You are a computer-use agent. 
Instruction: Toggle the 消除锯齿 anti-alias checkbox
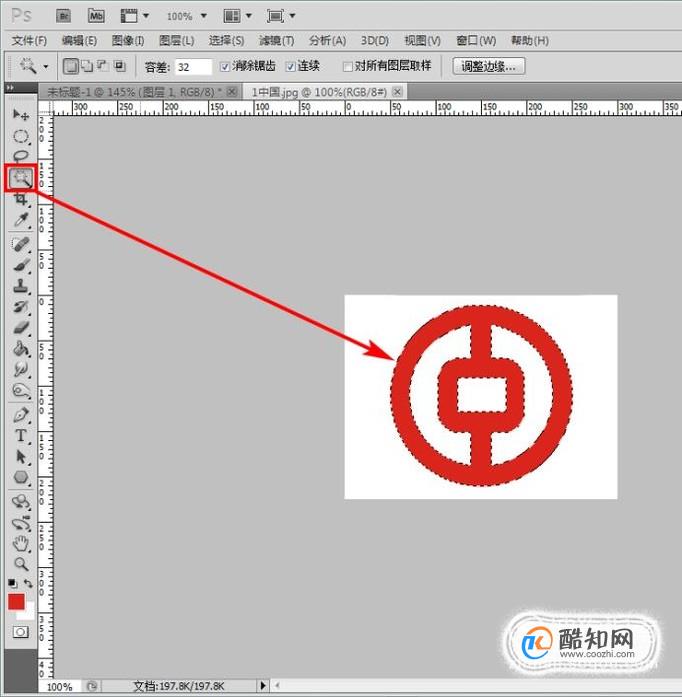click(225, 67)
